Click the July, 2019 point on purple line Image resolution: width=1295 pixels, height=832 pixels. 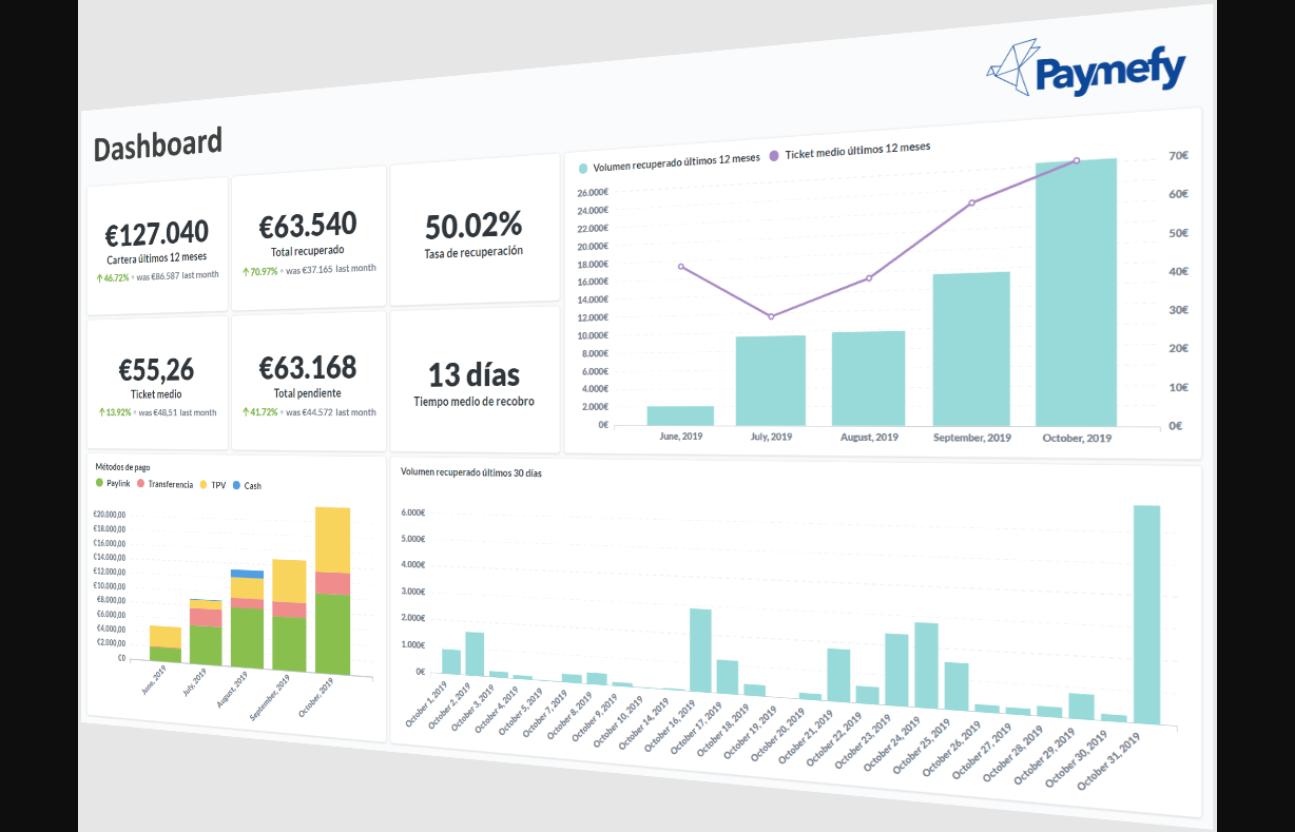pyautogui.click(x=771, y=317)
